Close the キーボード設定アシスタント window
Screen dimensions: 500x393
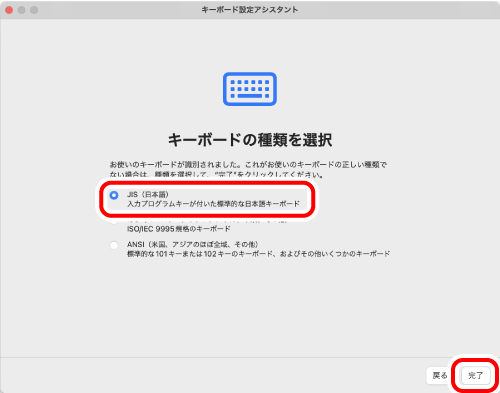pos(9,10)
